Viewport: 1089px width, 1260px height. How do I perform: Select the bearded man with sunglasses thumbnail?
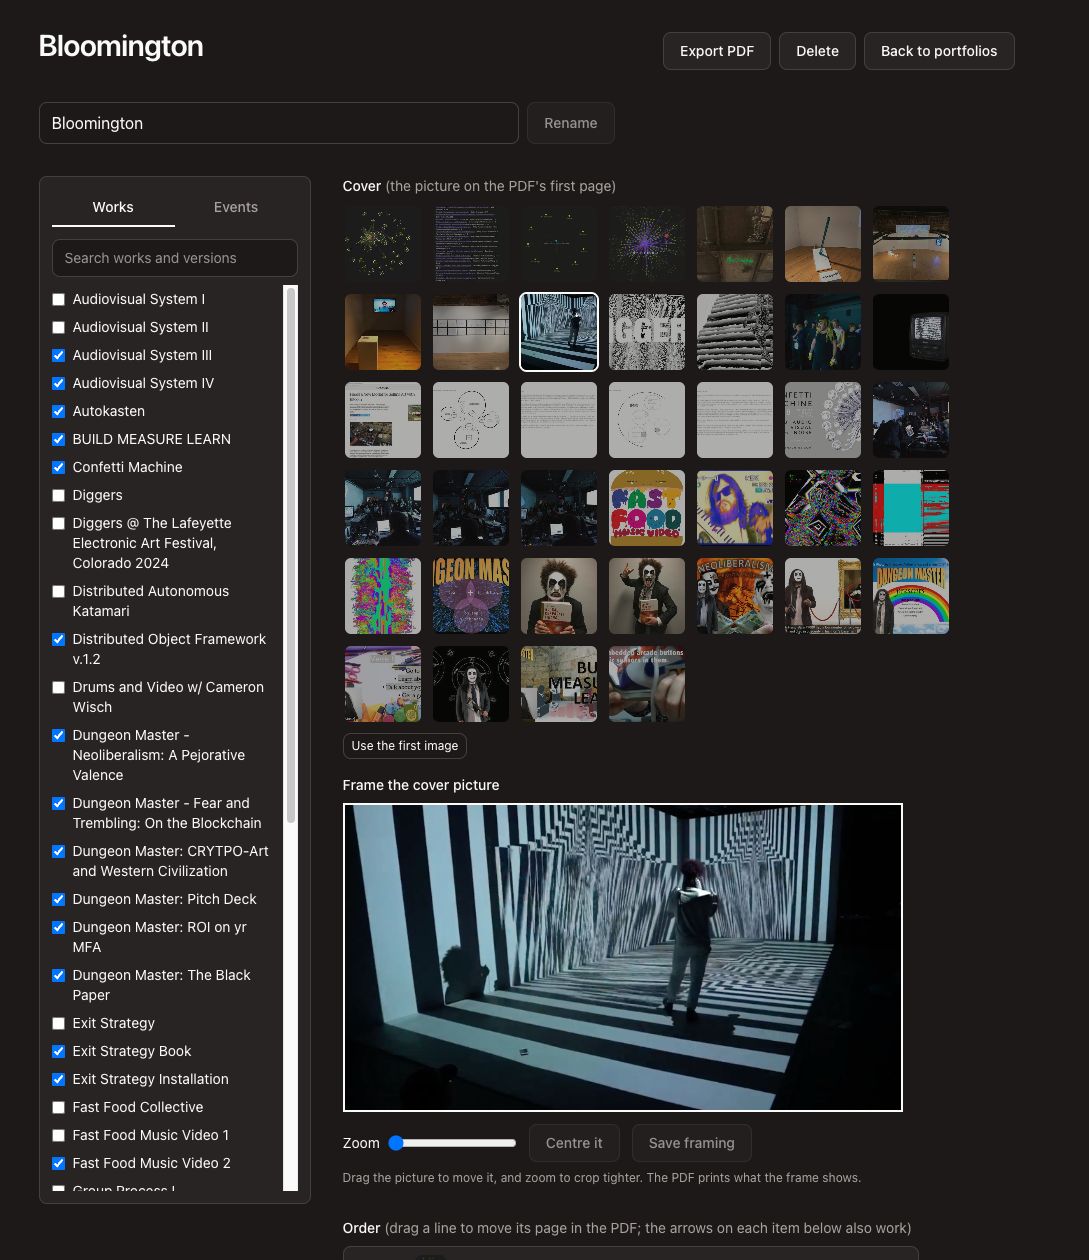point(735,508)
